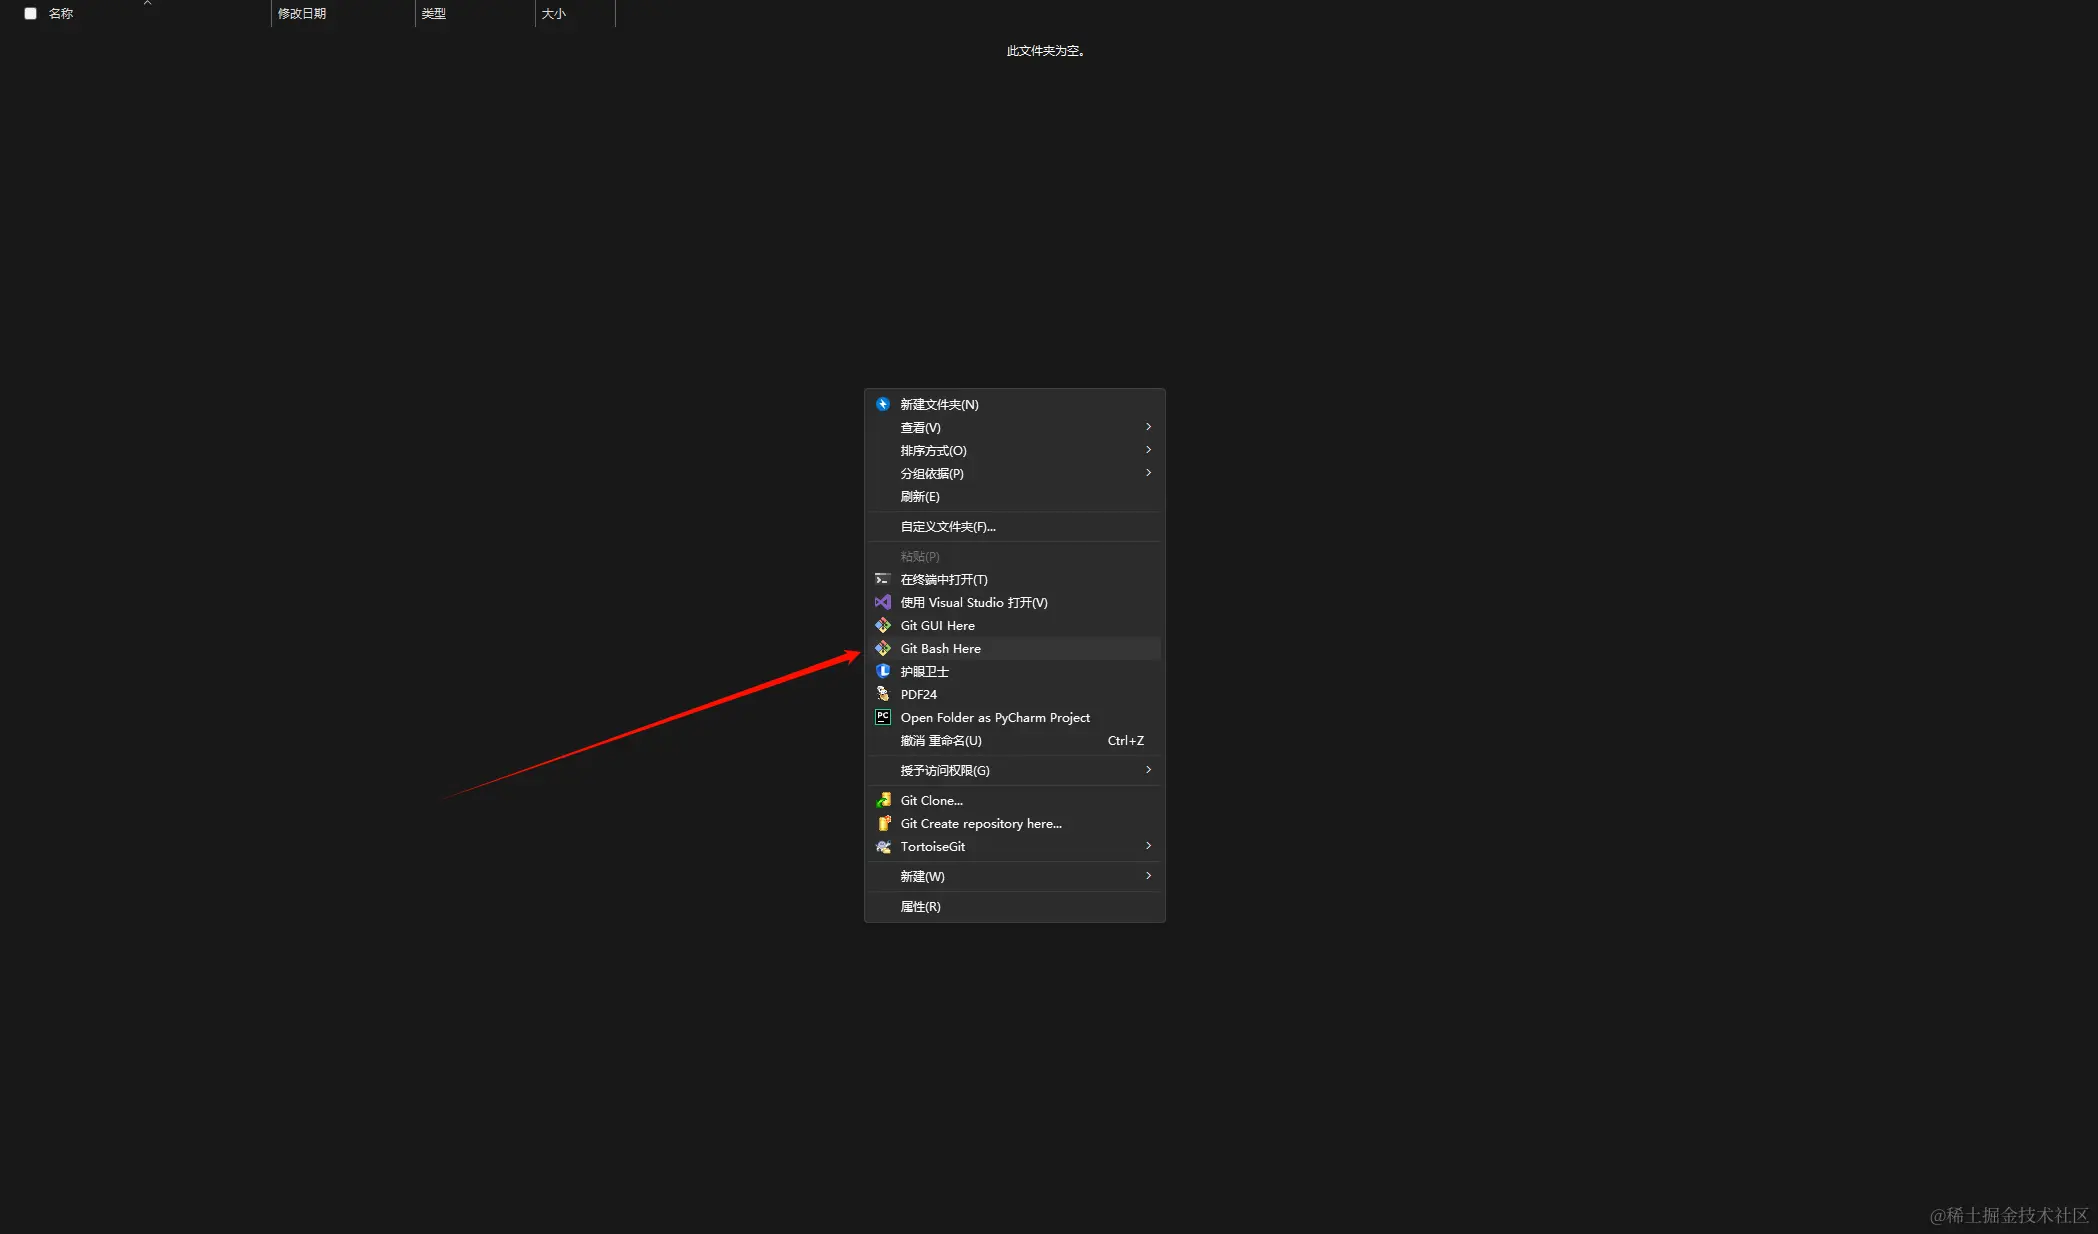Viewport: 2098px width, 1234px height.
Task: Expand the 新建(W) submenu arrow
Action: (1148, 876)
